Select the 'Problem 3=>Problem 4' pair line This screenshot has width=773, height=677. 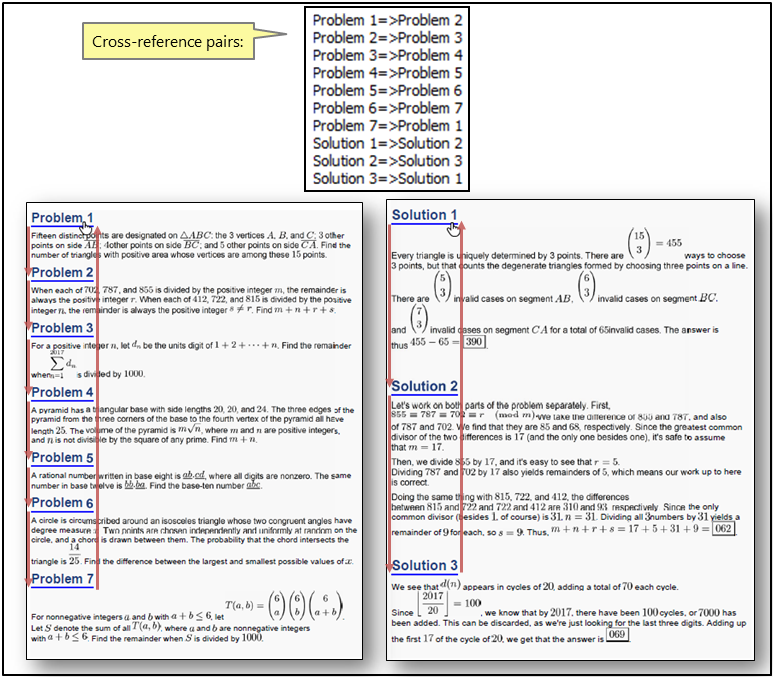click(387, 55)
